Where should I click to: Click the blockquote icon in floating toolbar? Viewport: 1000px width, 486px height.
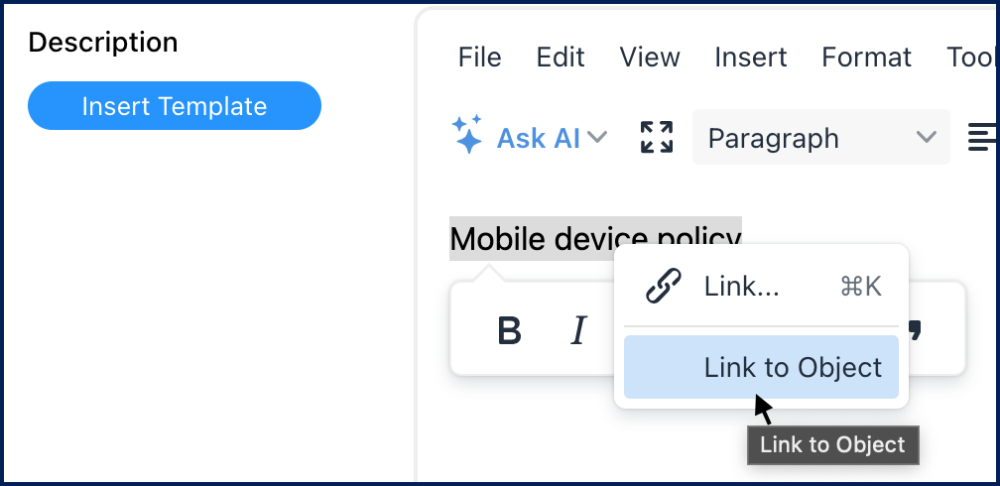(x=914, y=328)
